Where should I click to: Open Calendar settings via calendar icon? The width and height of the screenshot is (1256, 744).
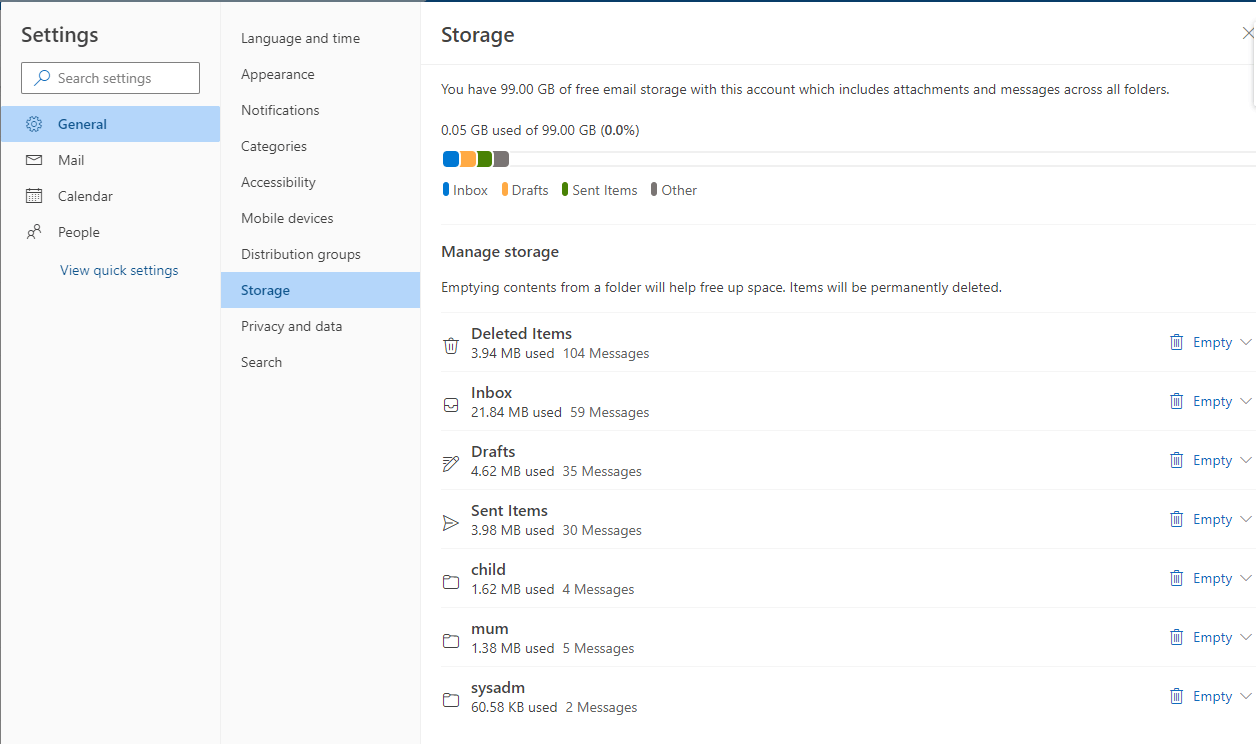32,196
